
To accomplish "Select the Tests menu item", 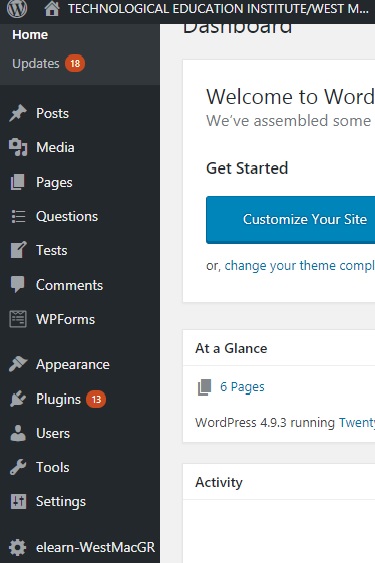I will pyautogui.click(x=52, y=250).
